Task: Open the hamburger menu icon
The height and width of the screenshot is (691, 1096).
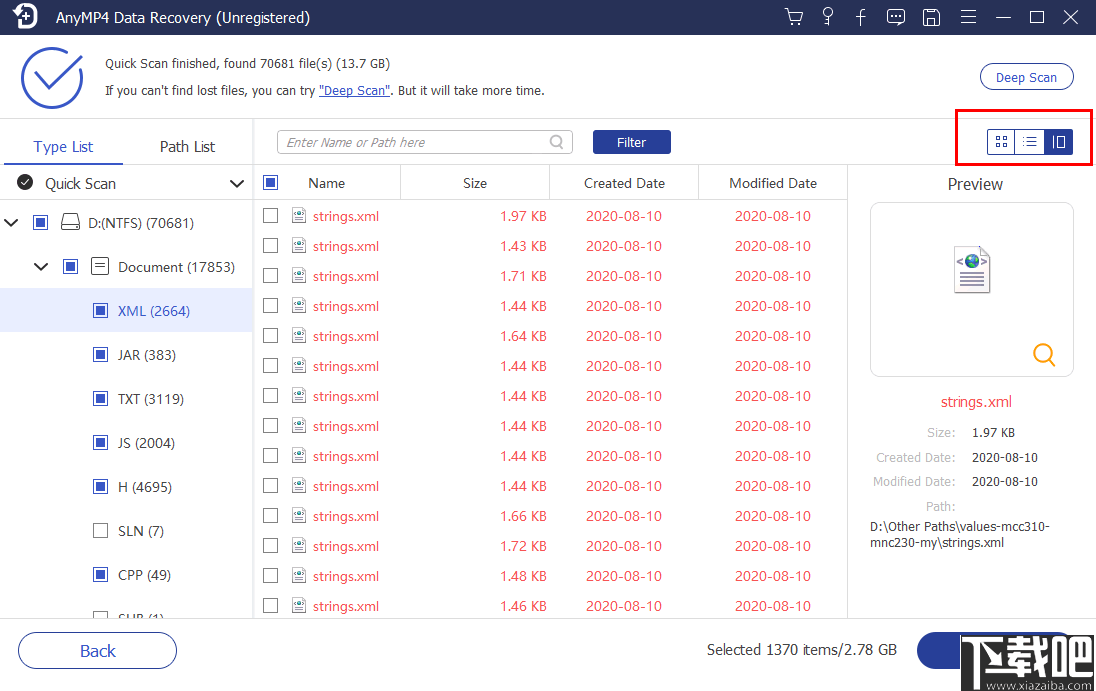Action: 968,17
